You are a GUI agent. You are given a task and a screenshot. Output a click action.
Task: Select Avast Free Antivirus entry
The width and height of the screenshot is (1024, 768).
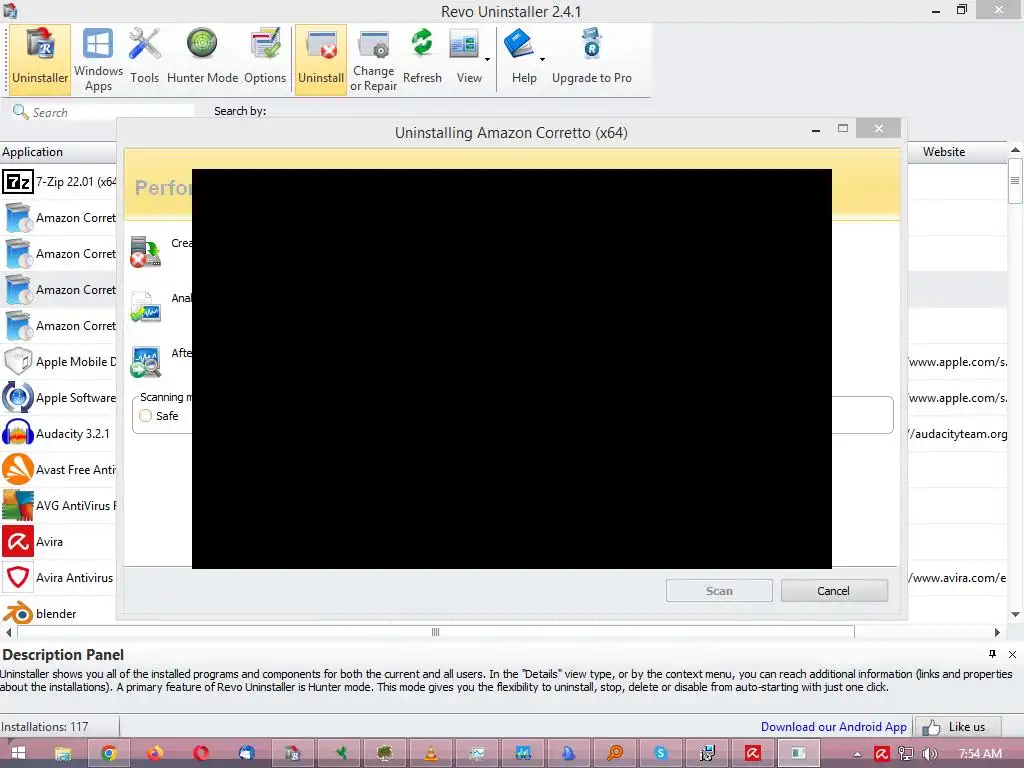tap(59, 469)
